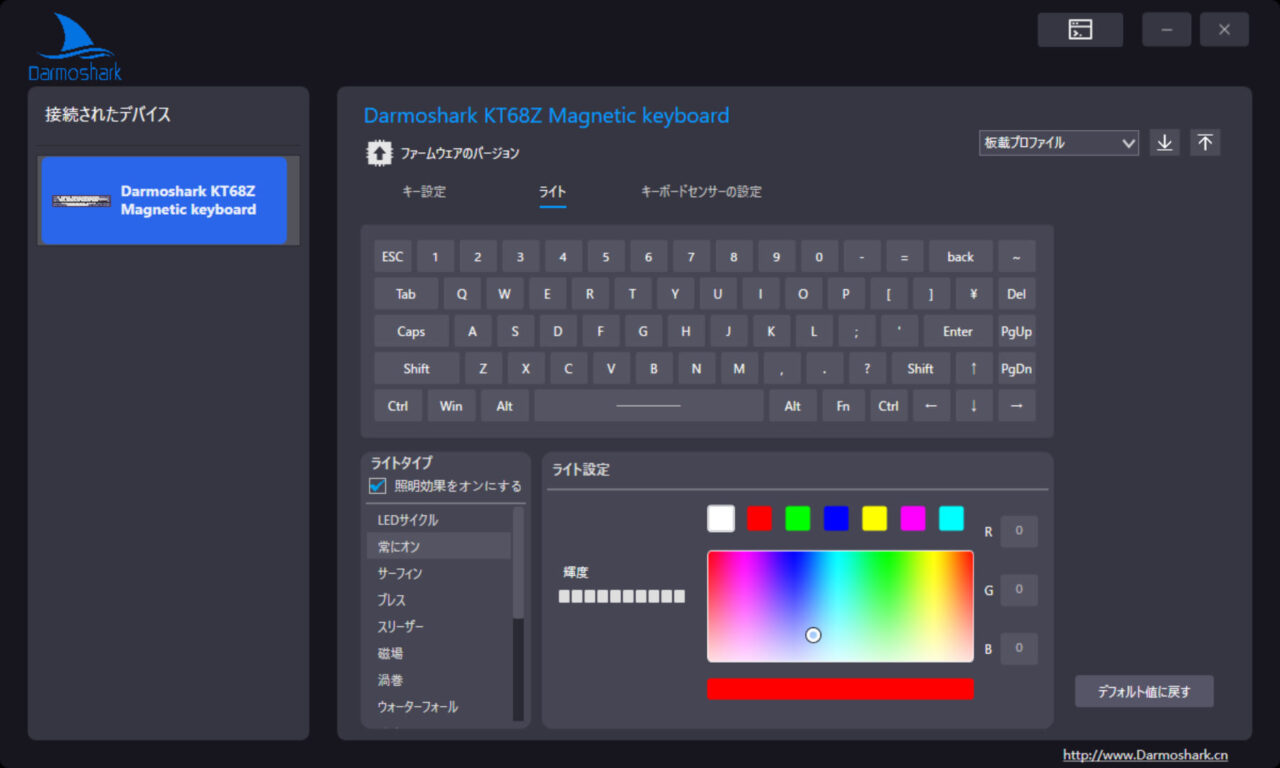This screenshot has height=768, width=1280.
Task: Select the LEDサイクル light effect
Action: (439, 520)
